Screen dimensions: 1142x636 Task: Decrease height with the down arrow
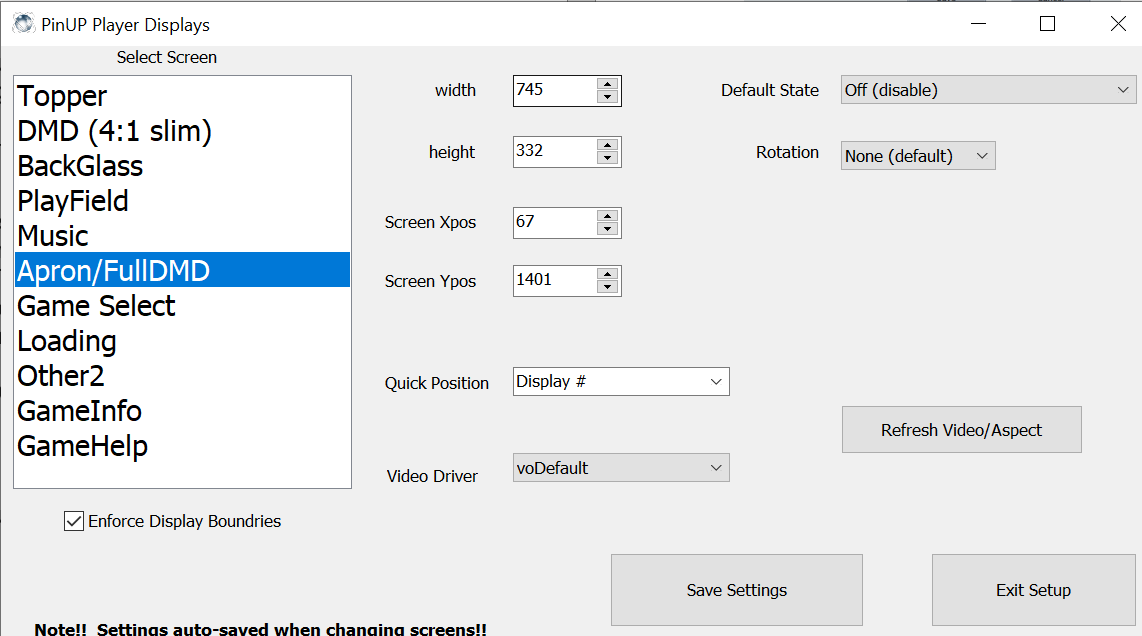607,158
